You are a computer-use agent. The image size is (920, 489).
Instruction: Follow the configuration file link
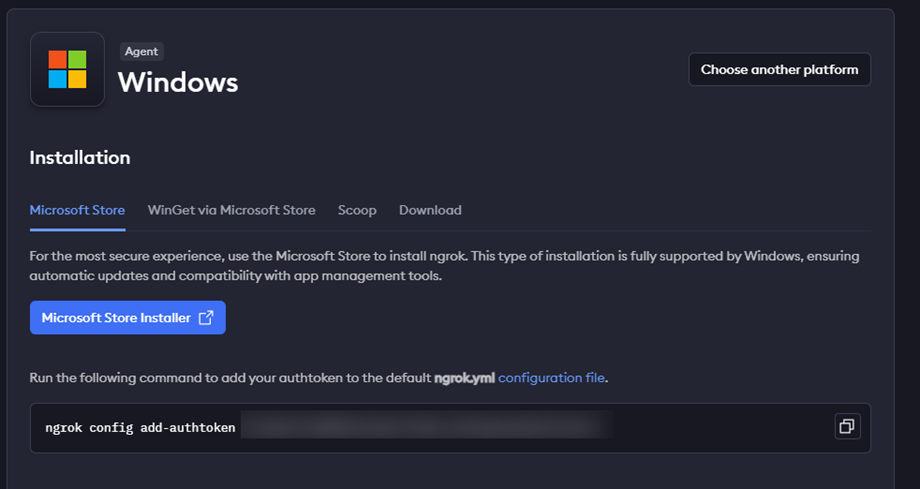pos(551,378)
